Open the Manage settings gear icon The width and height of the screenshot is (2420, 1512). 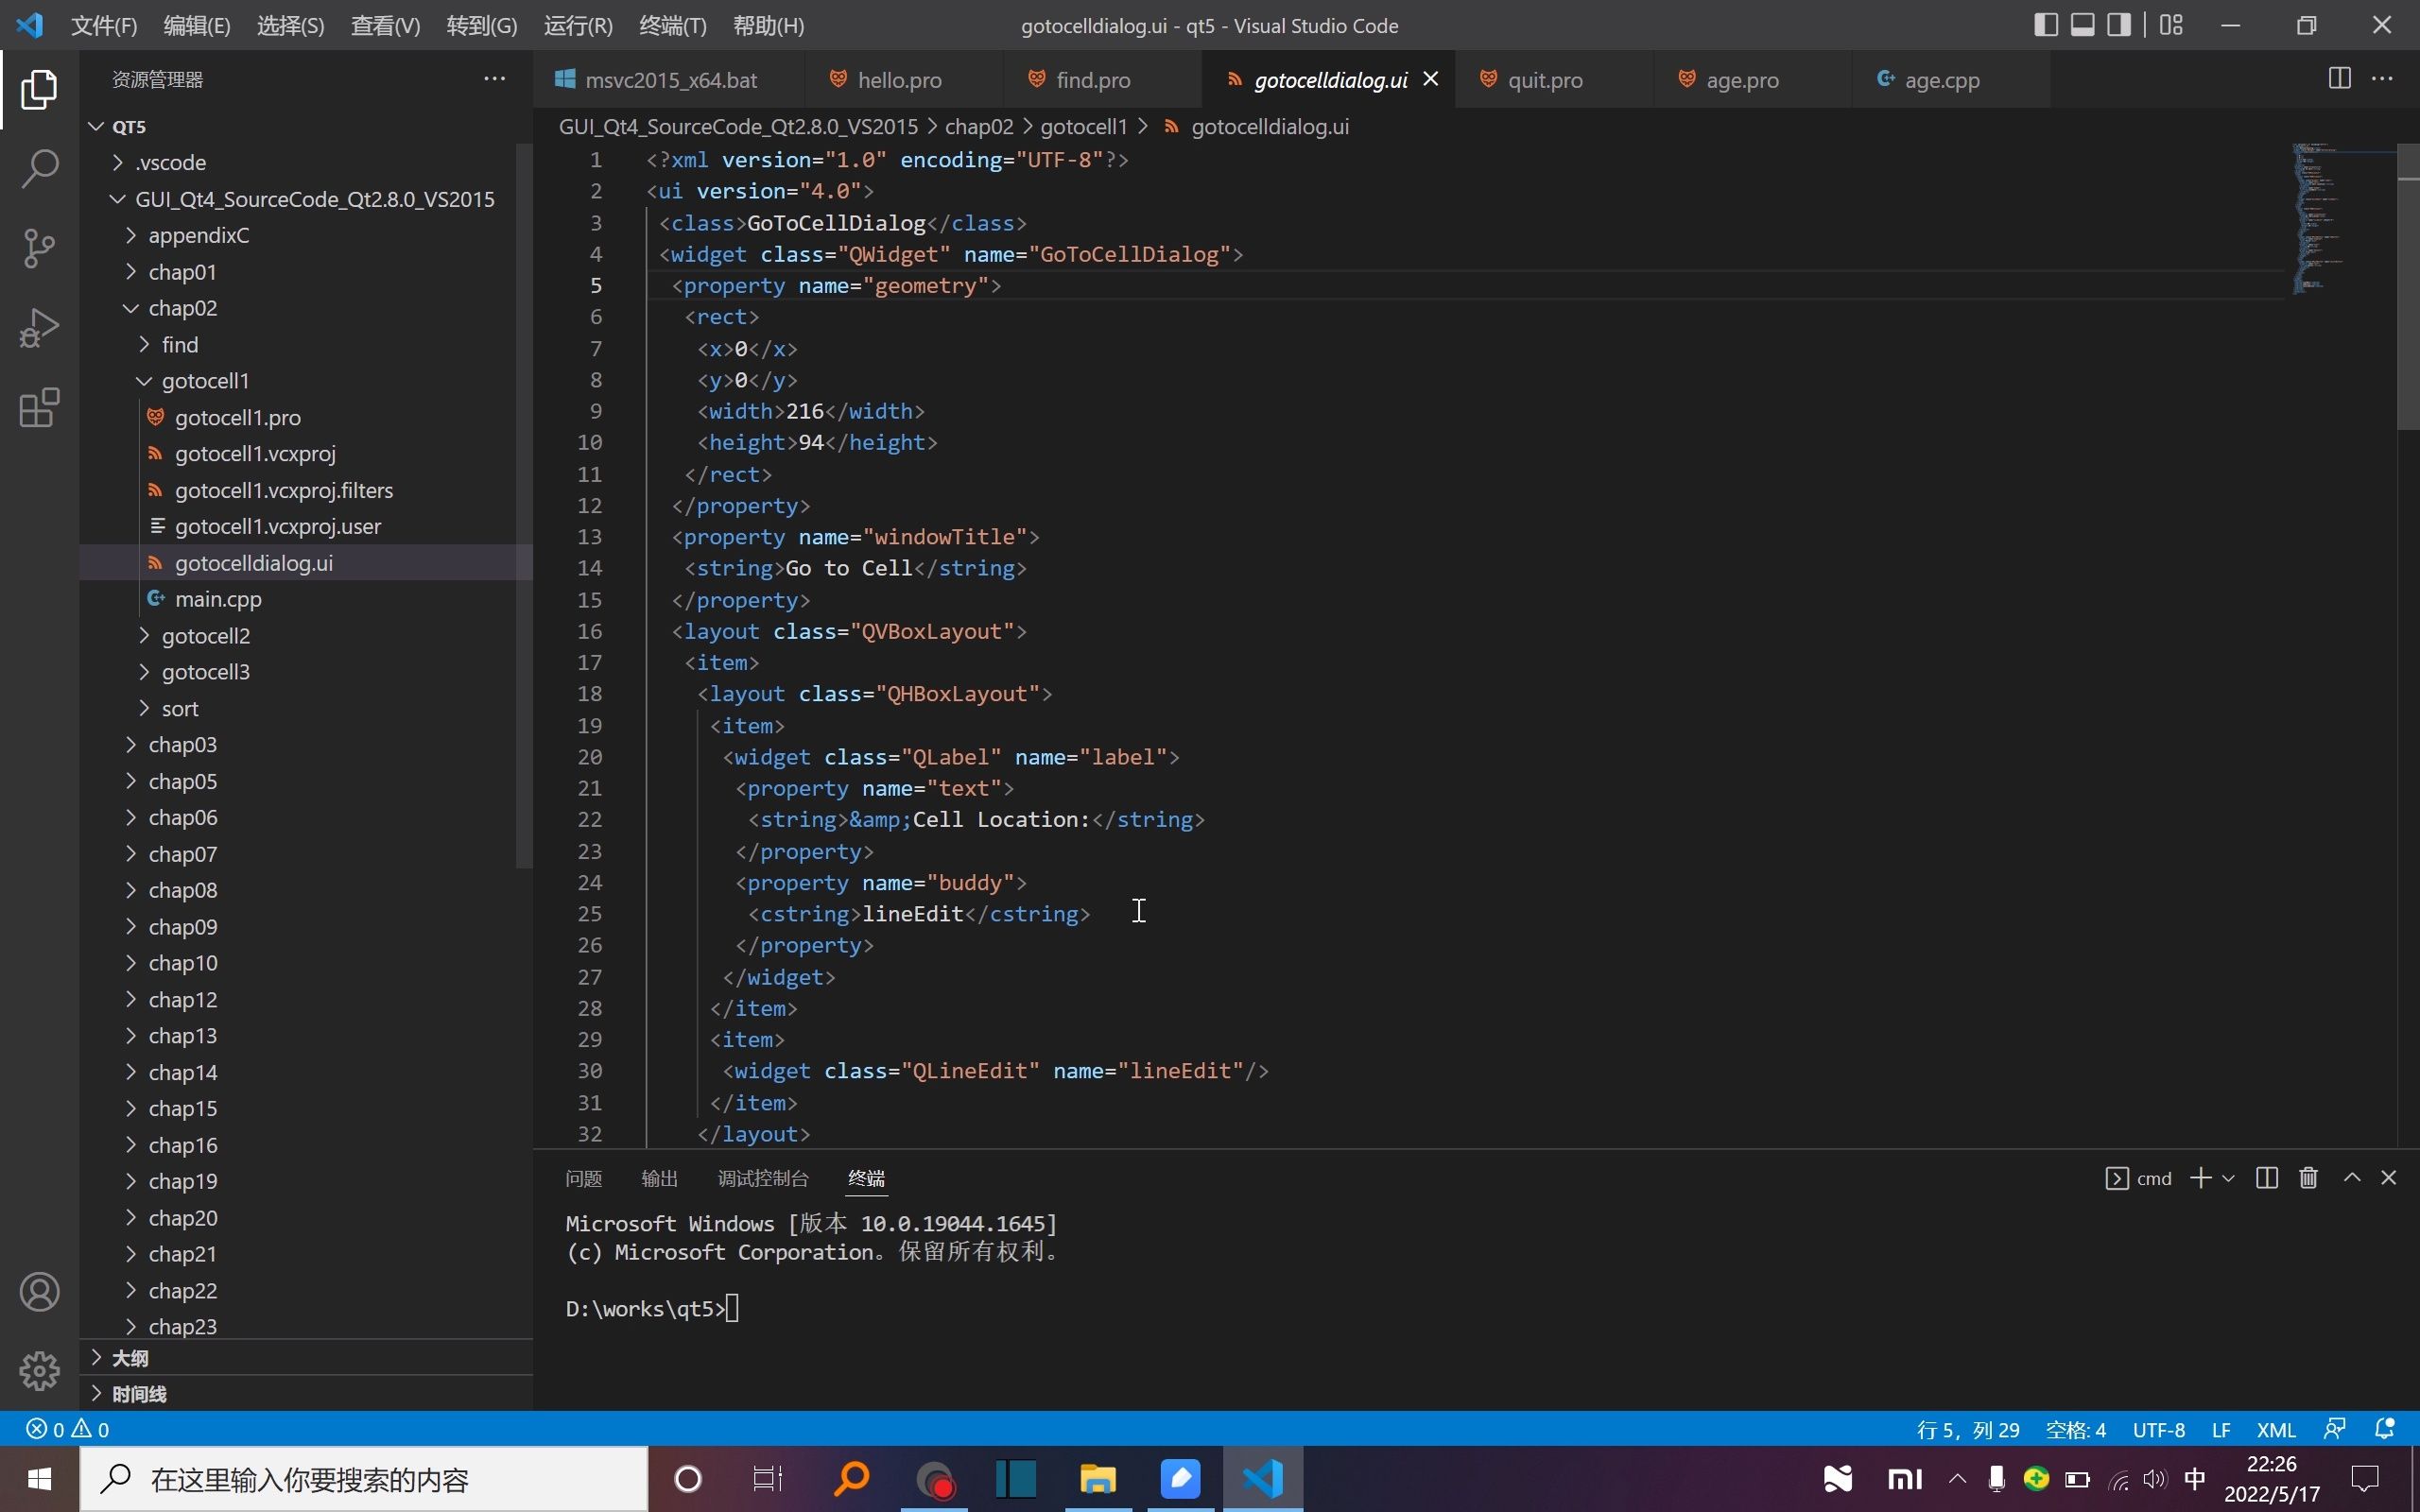(x=38, y=1371)
